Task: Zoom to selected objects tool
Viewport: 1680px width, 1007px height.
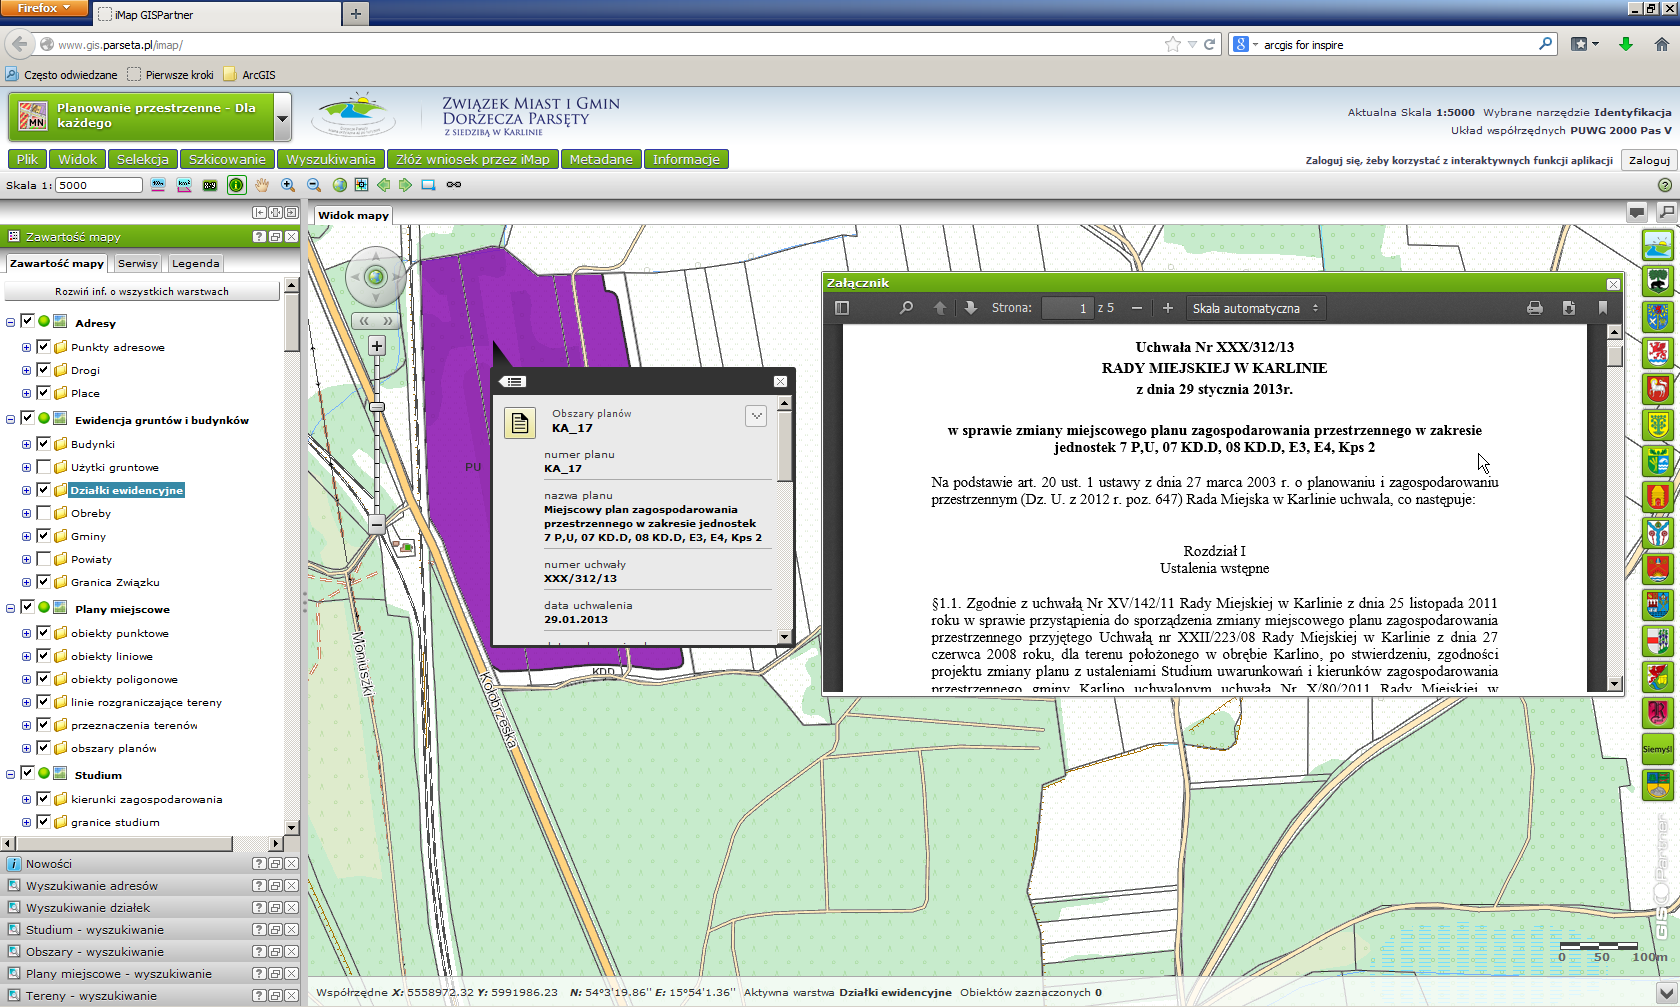Action: (361, 185)
